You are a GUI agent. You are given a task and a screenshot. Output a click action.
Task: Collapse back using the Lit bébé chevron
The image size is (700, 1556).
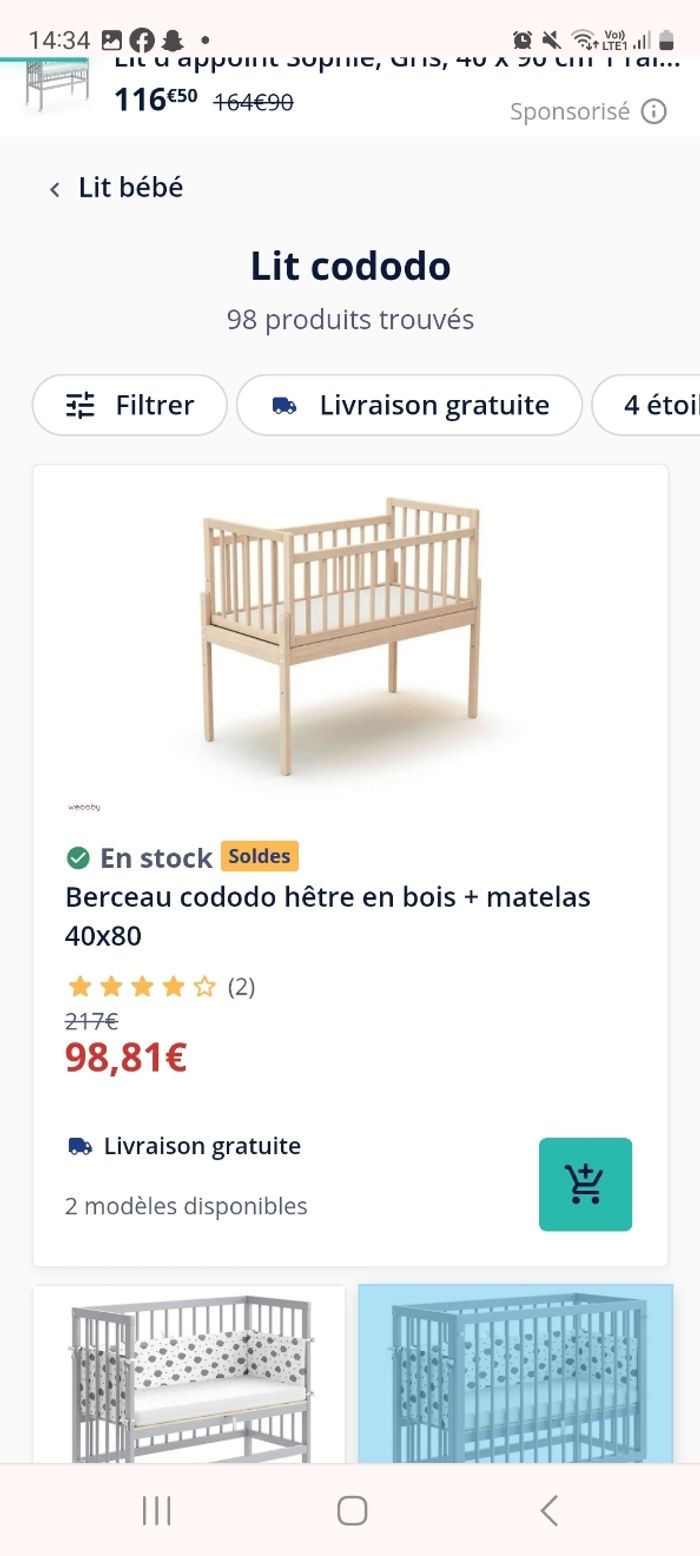tap(55, 187)
